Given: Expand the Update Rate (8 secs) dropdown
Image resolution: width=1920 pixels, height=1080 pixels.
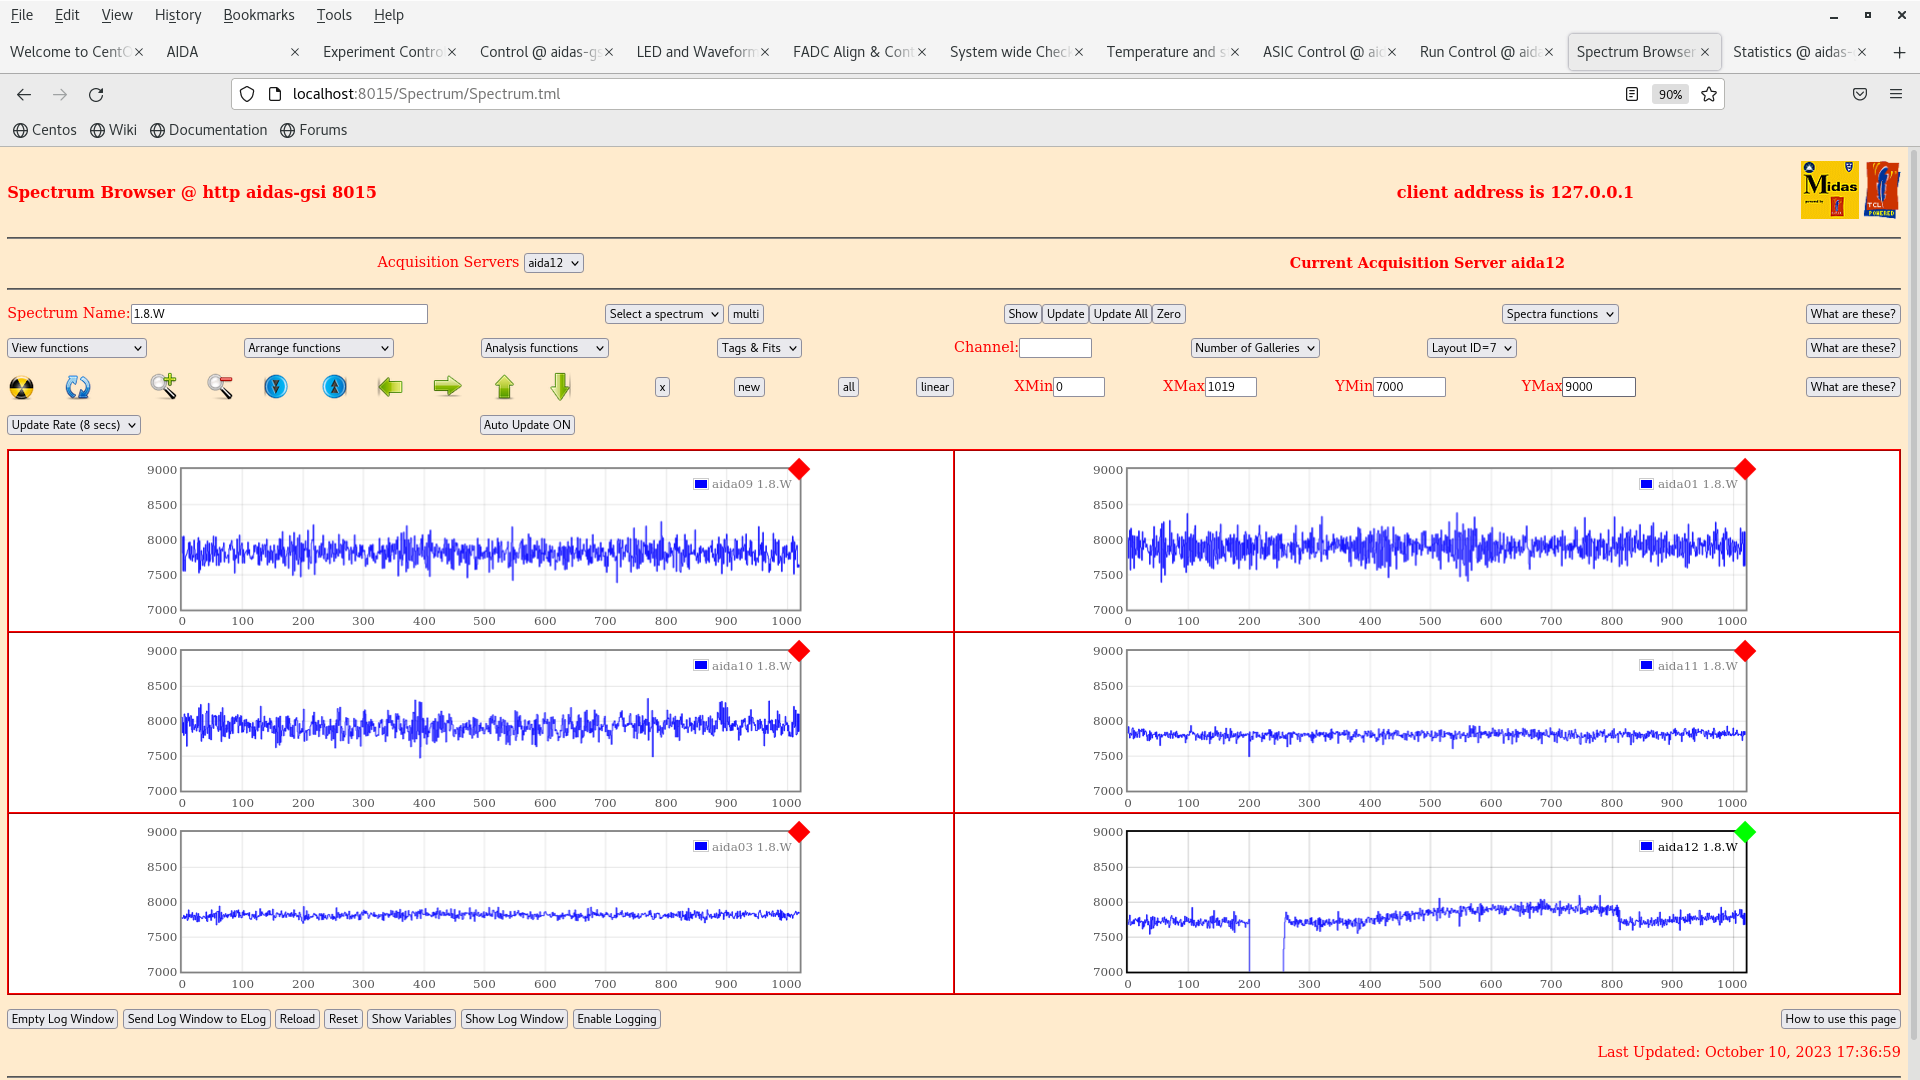Looking at the screenshot, I should click(74, 425).
